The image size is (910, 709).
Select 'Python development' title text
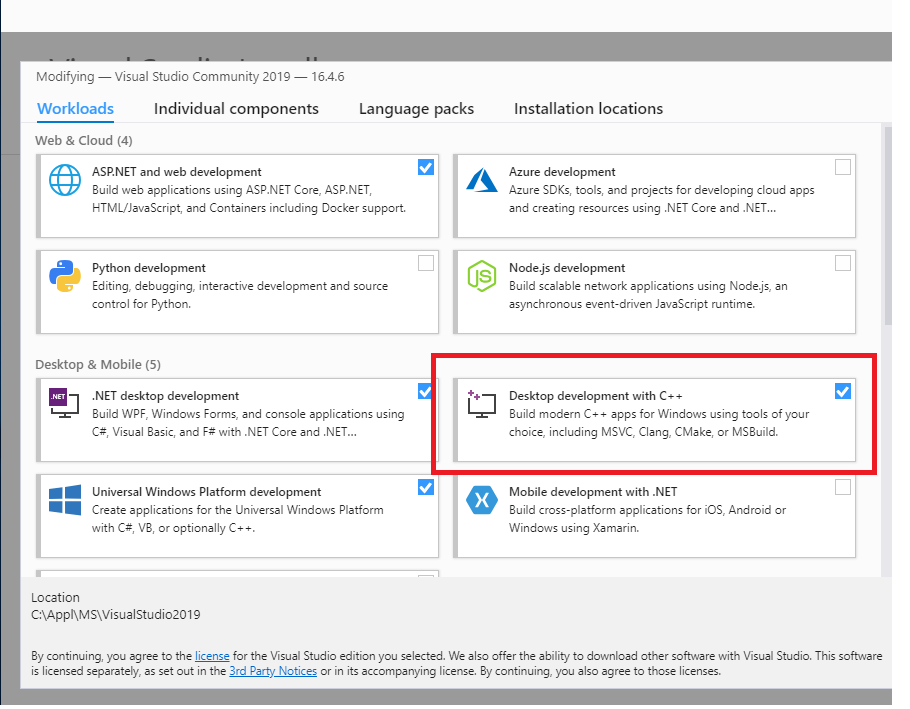[x=149, y=267]
